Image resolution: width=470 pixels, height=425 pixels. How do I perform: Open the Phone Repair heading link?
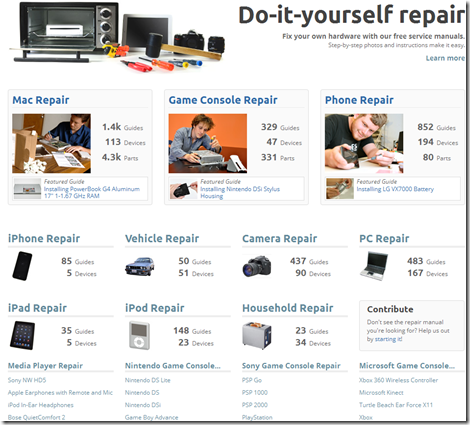(x=359, y=100)
